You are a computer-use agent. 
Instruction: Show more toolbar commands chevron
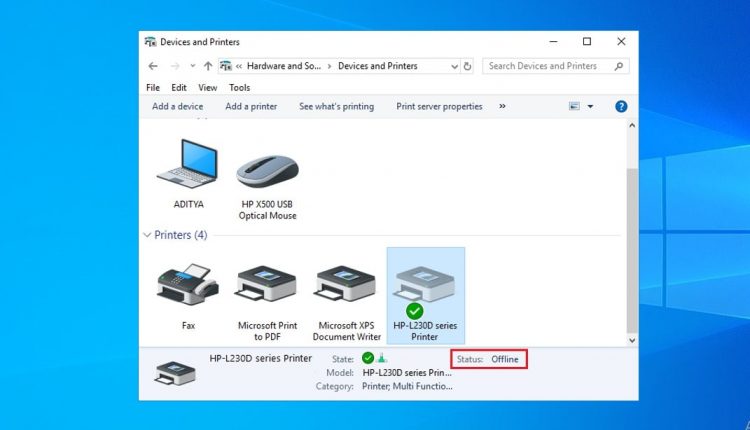pos(502,106)
